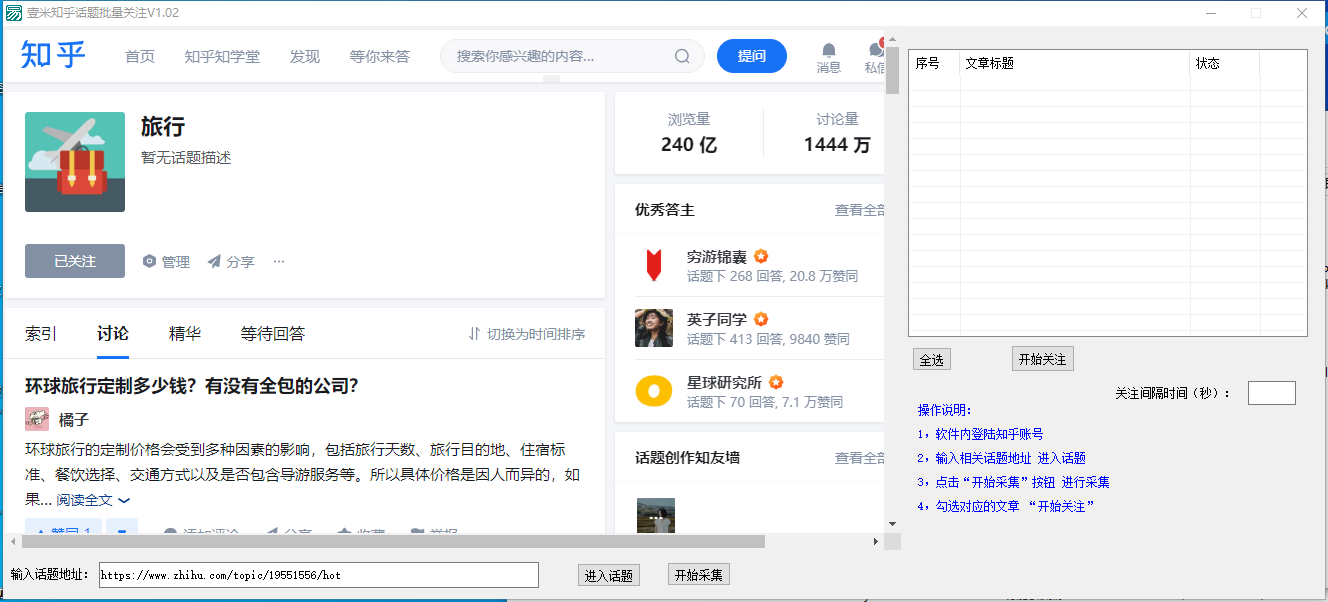Click the orange badge next to 英子同学
The width and height of the screenshot is (1328, 602).
pyautogui.click(x=761, y=320)
